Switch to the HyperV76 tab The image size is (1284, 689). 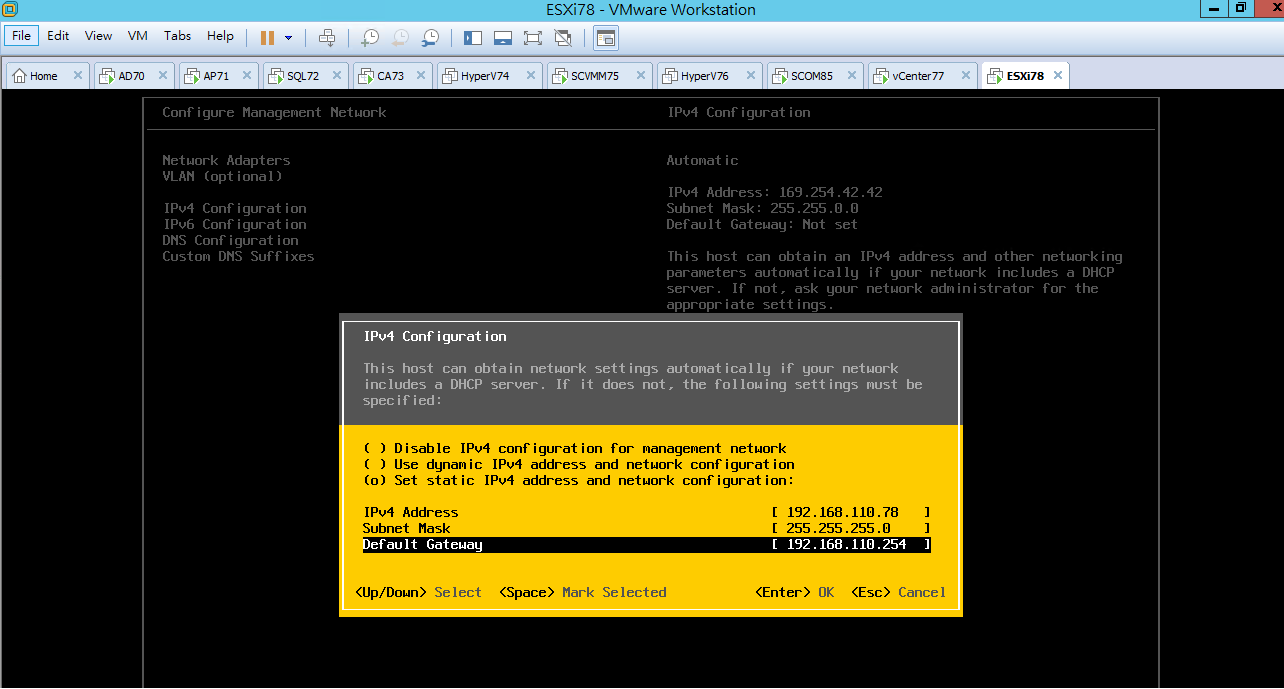709,76
